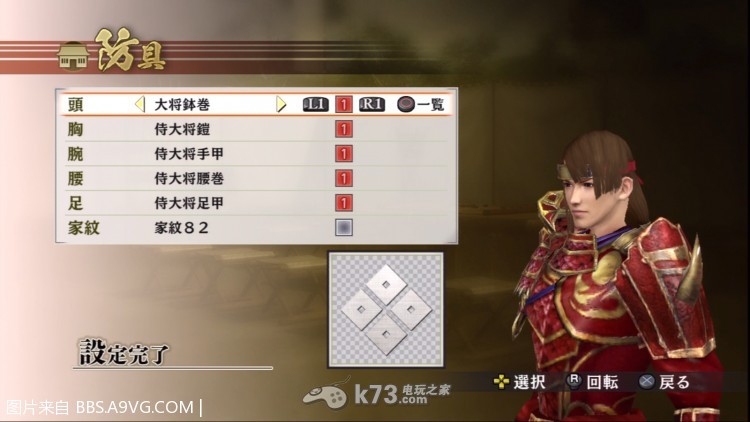The image size is (750, 422).
Task: Click the red 1 badge on 胸 row
Action: coord(343,129)
